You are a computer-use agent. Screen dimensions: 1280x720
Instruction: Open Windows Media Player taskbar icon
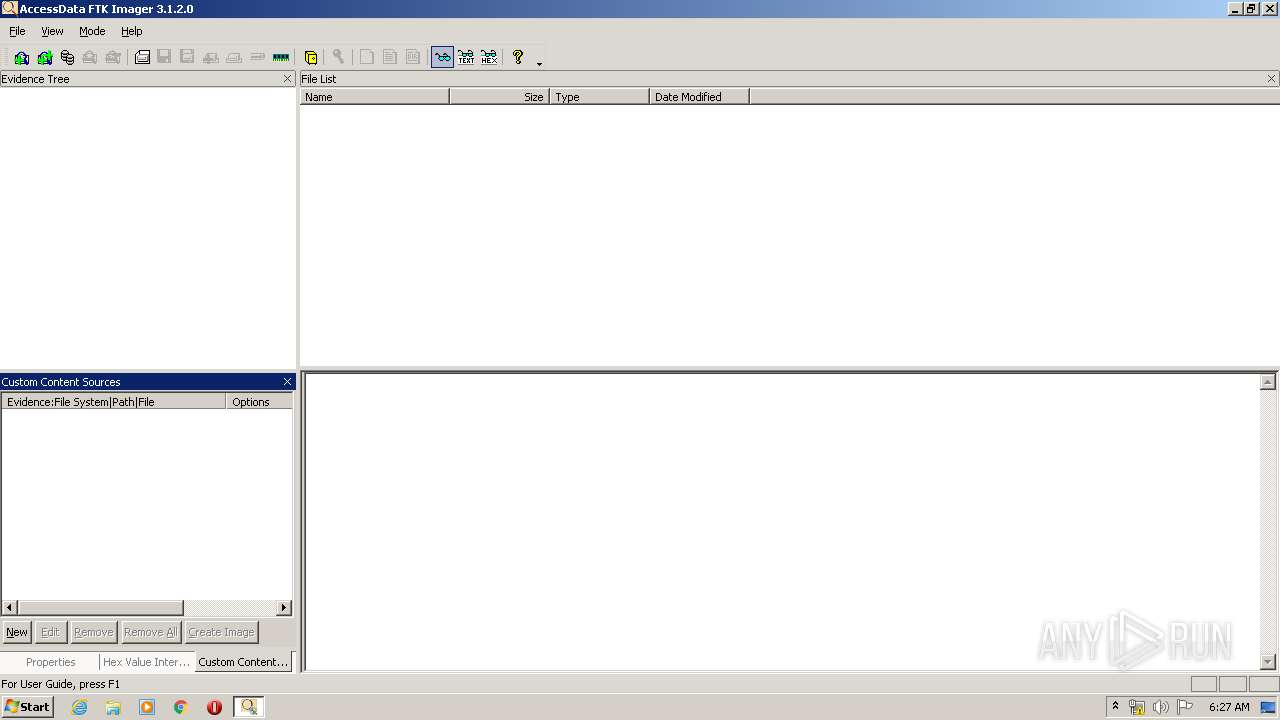(x=147, y=707)
